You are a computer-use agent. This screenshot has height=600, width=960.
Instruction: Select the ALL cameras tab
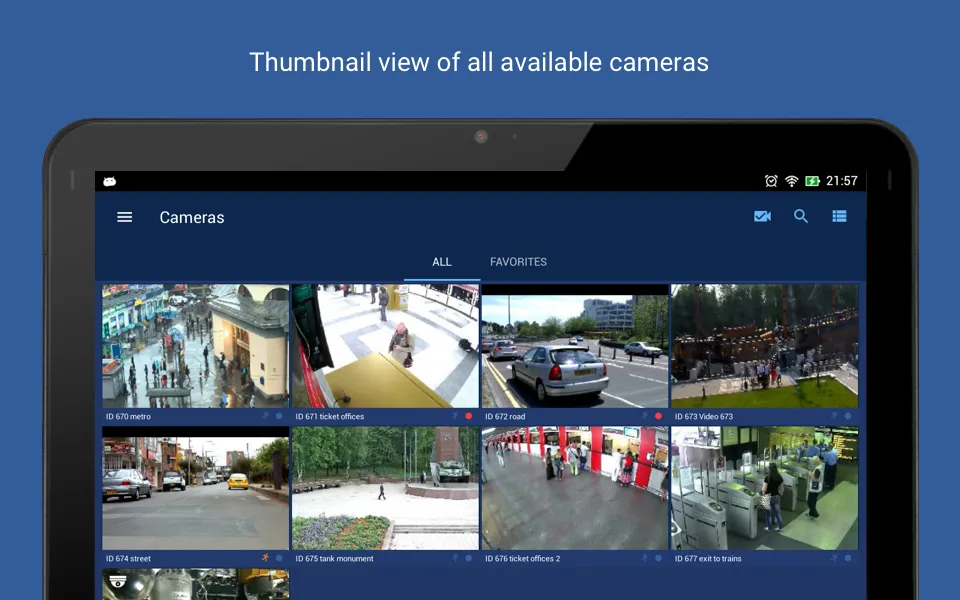click(x=442, y=262)
